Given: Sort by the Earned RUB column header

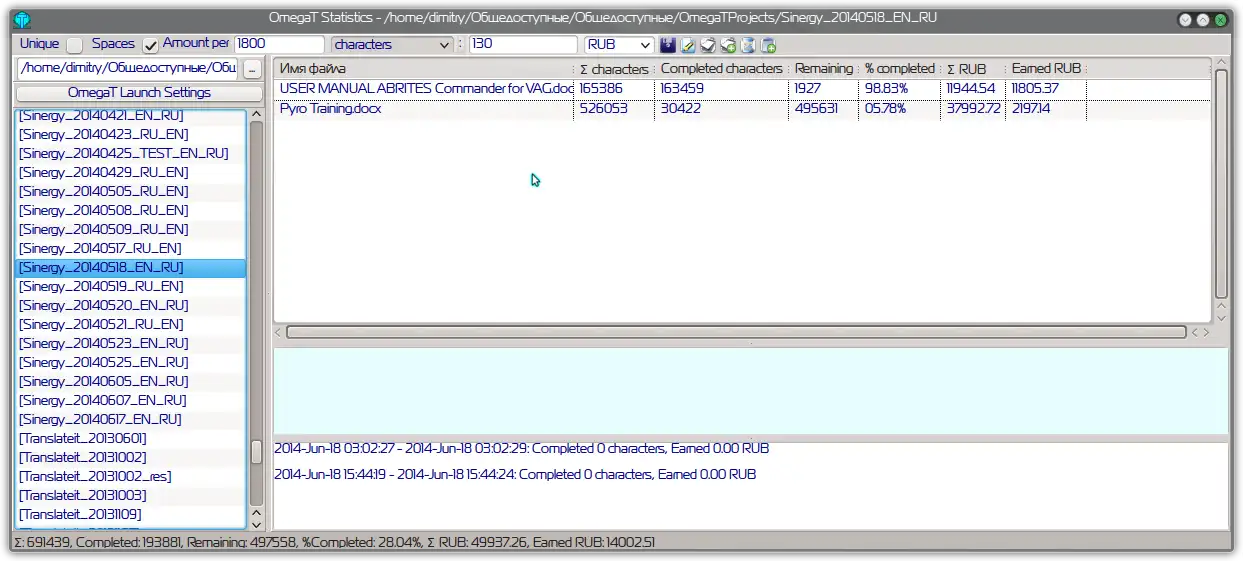Looking at the screenshot, I should coord(1045,69).
